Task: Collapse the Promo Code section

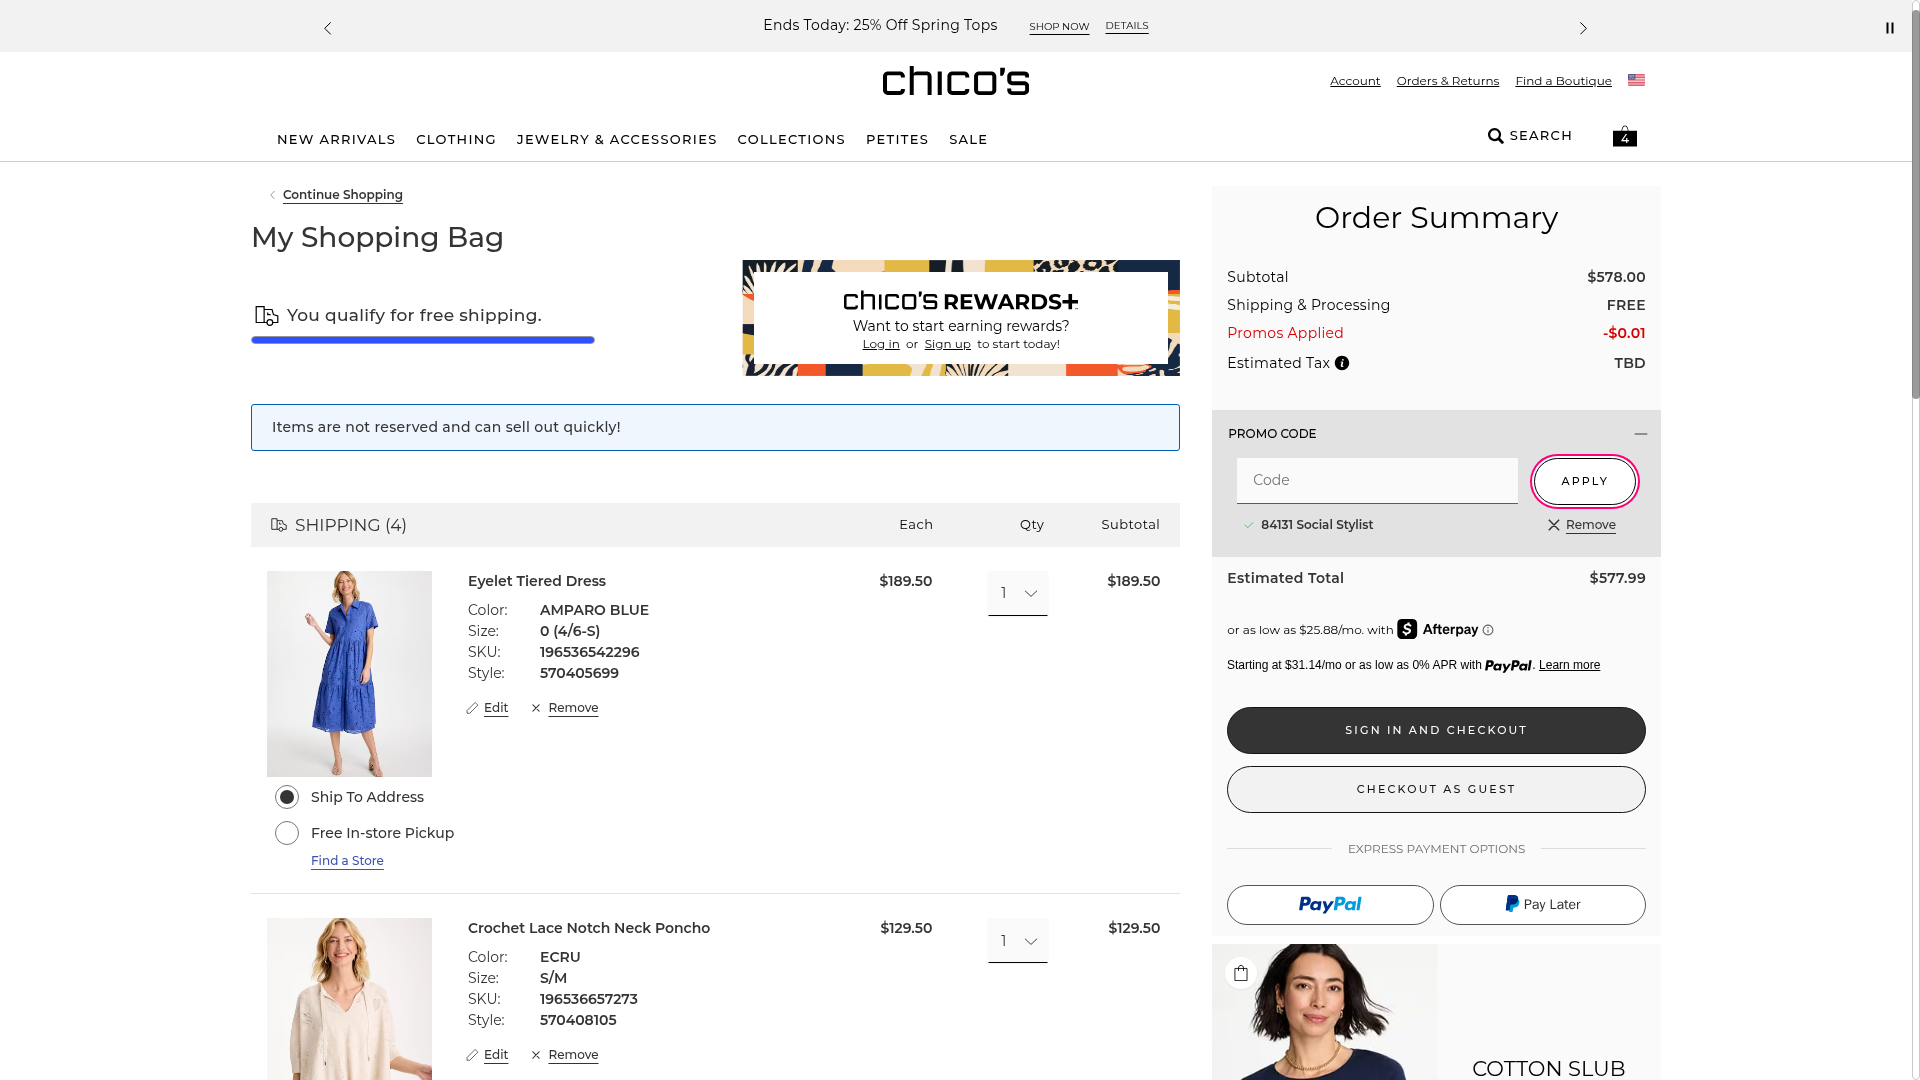Action: click(1640, 434)
